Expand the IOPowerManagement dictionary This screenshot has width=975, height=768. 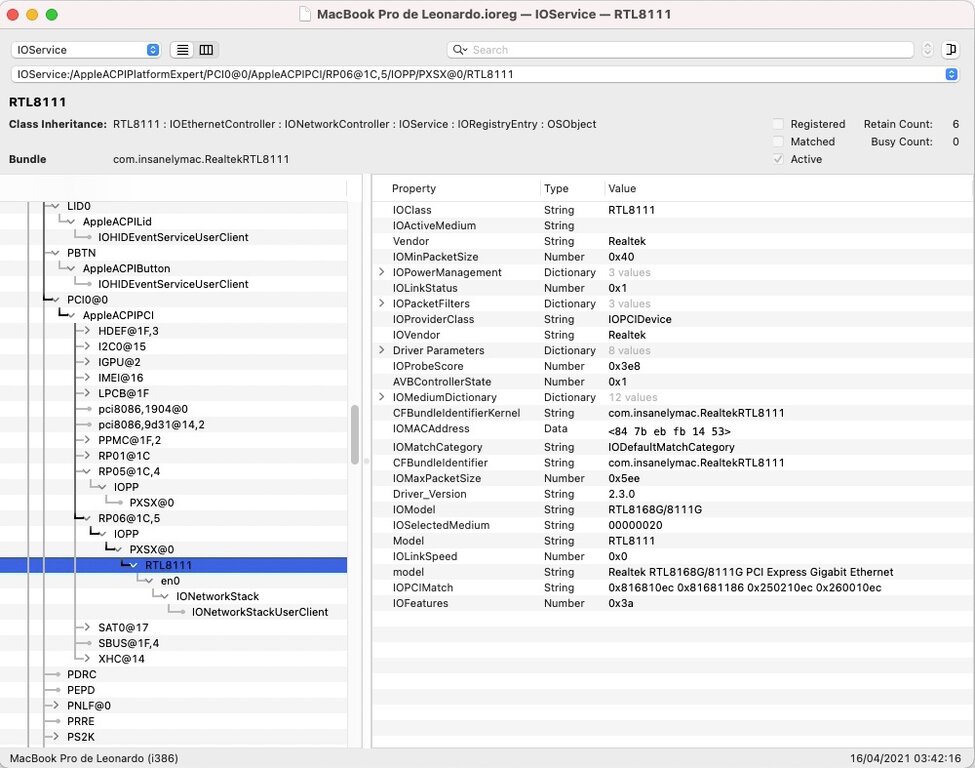pos(382,272)
